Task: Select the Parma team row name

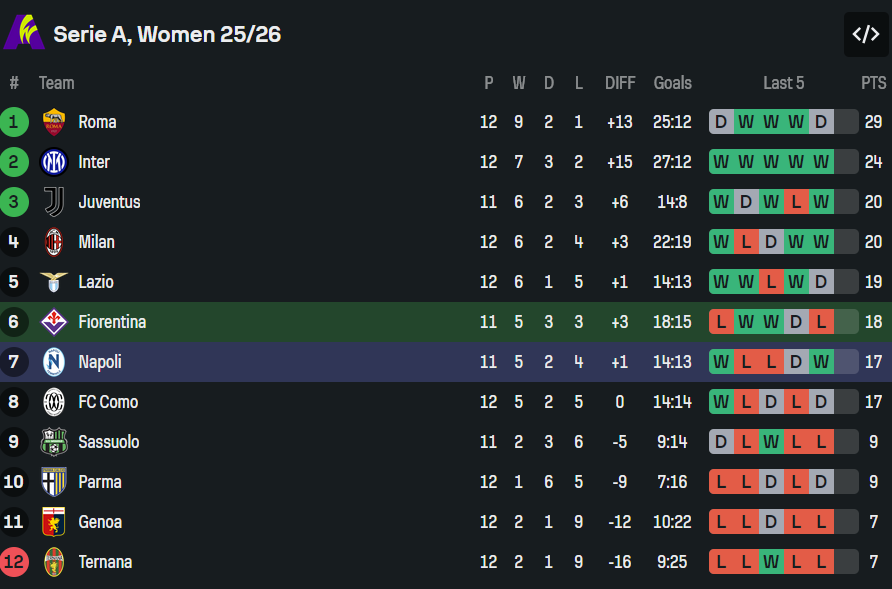Action: click(100, 482)
